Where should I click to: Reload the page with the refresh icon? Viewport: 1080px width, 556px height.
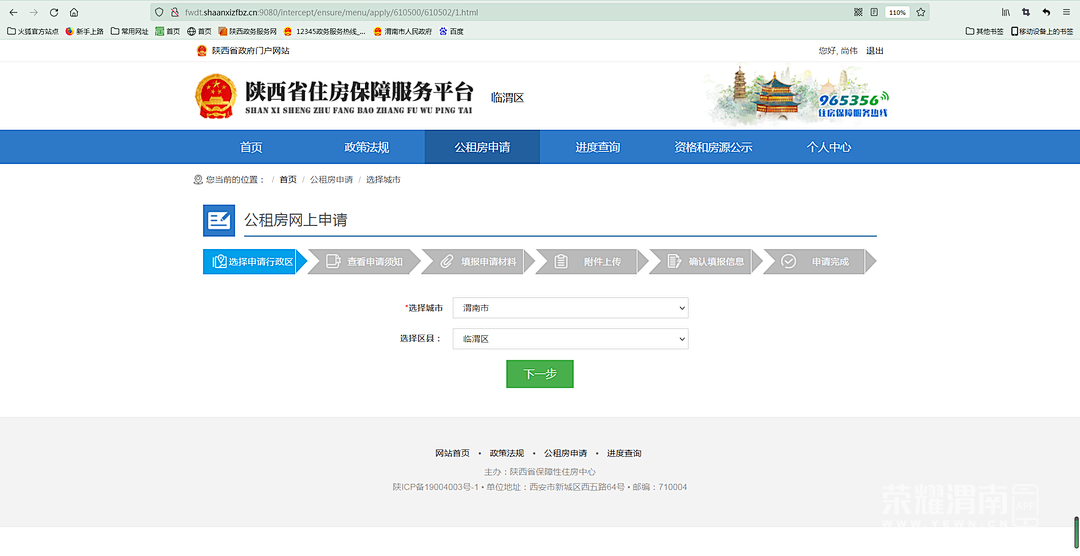(53, 12)
